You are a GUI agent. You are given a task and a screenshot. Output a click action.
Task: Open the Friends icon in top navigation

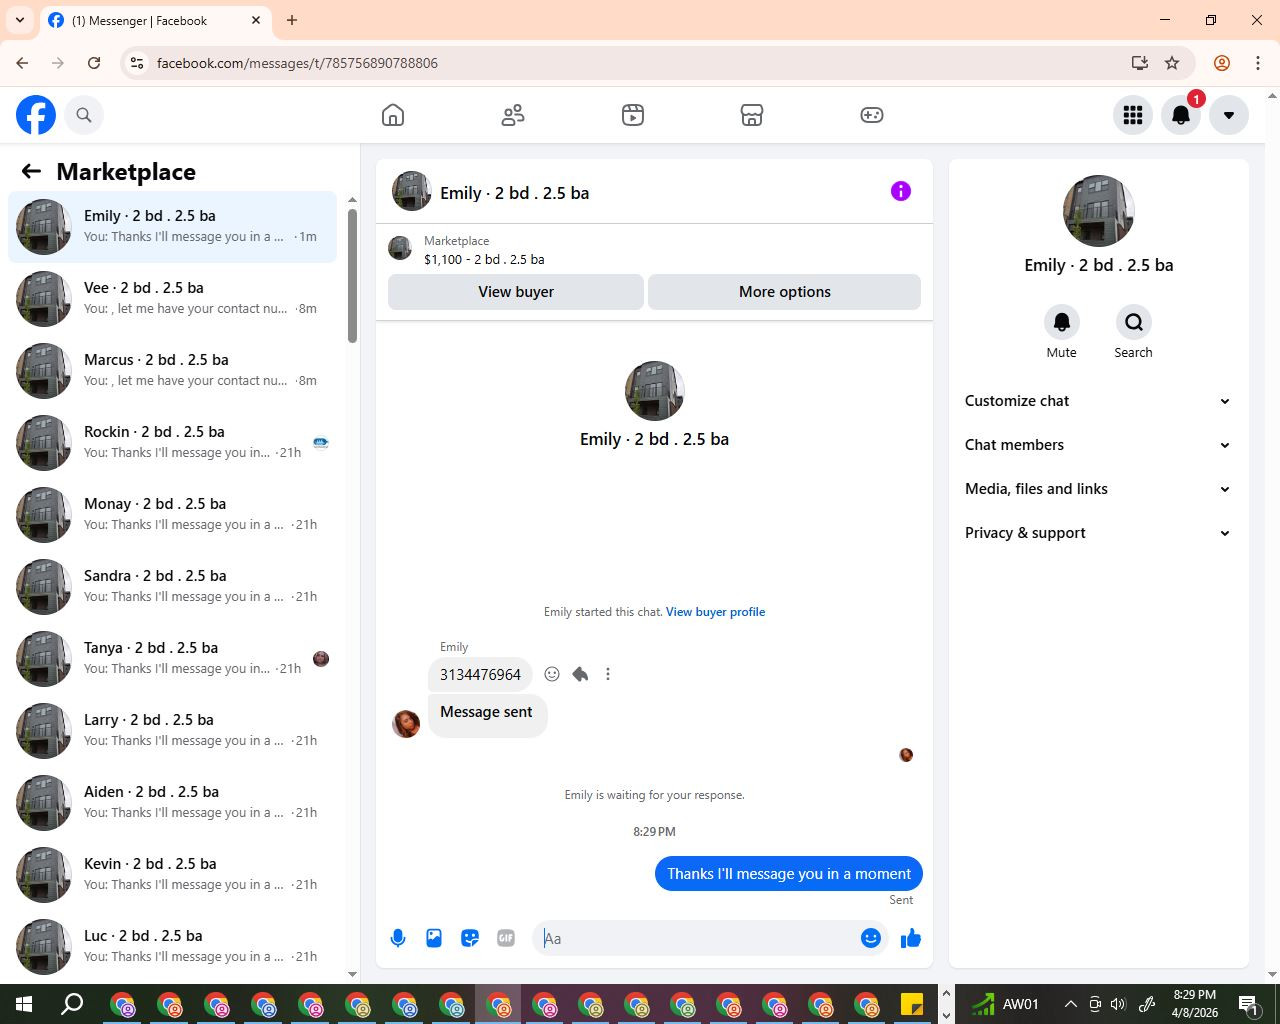[513, 115]
